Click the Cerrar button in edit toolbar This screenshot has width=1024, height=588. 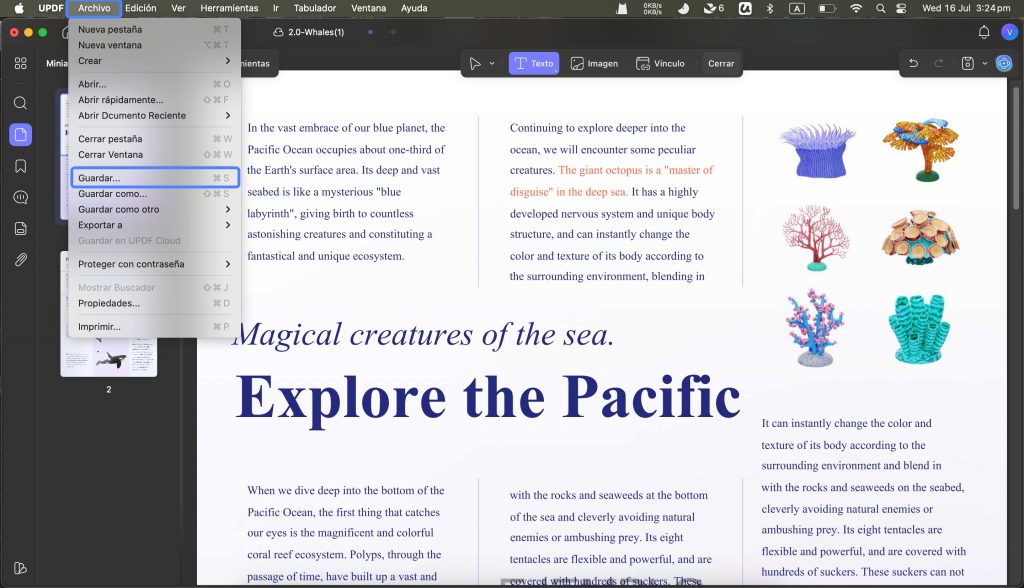click(x=721, y=63)
